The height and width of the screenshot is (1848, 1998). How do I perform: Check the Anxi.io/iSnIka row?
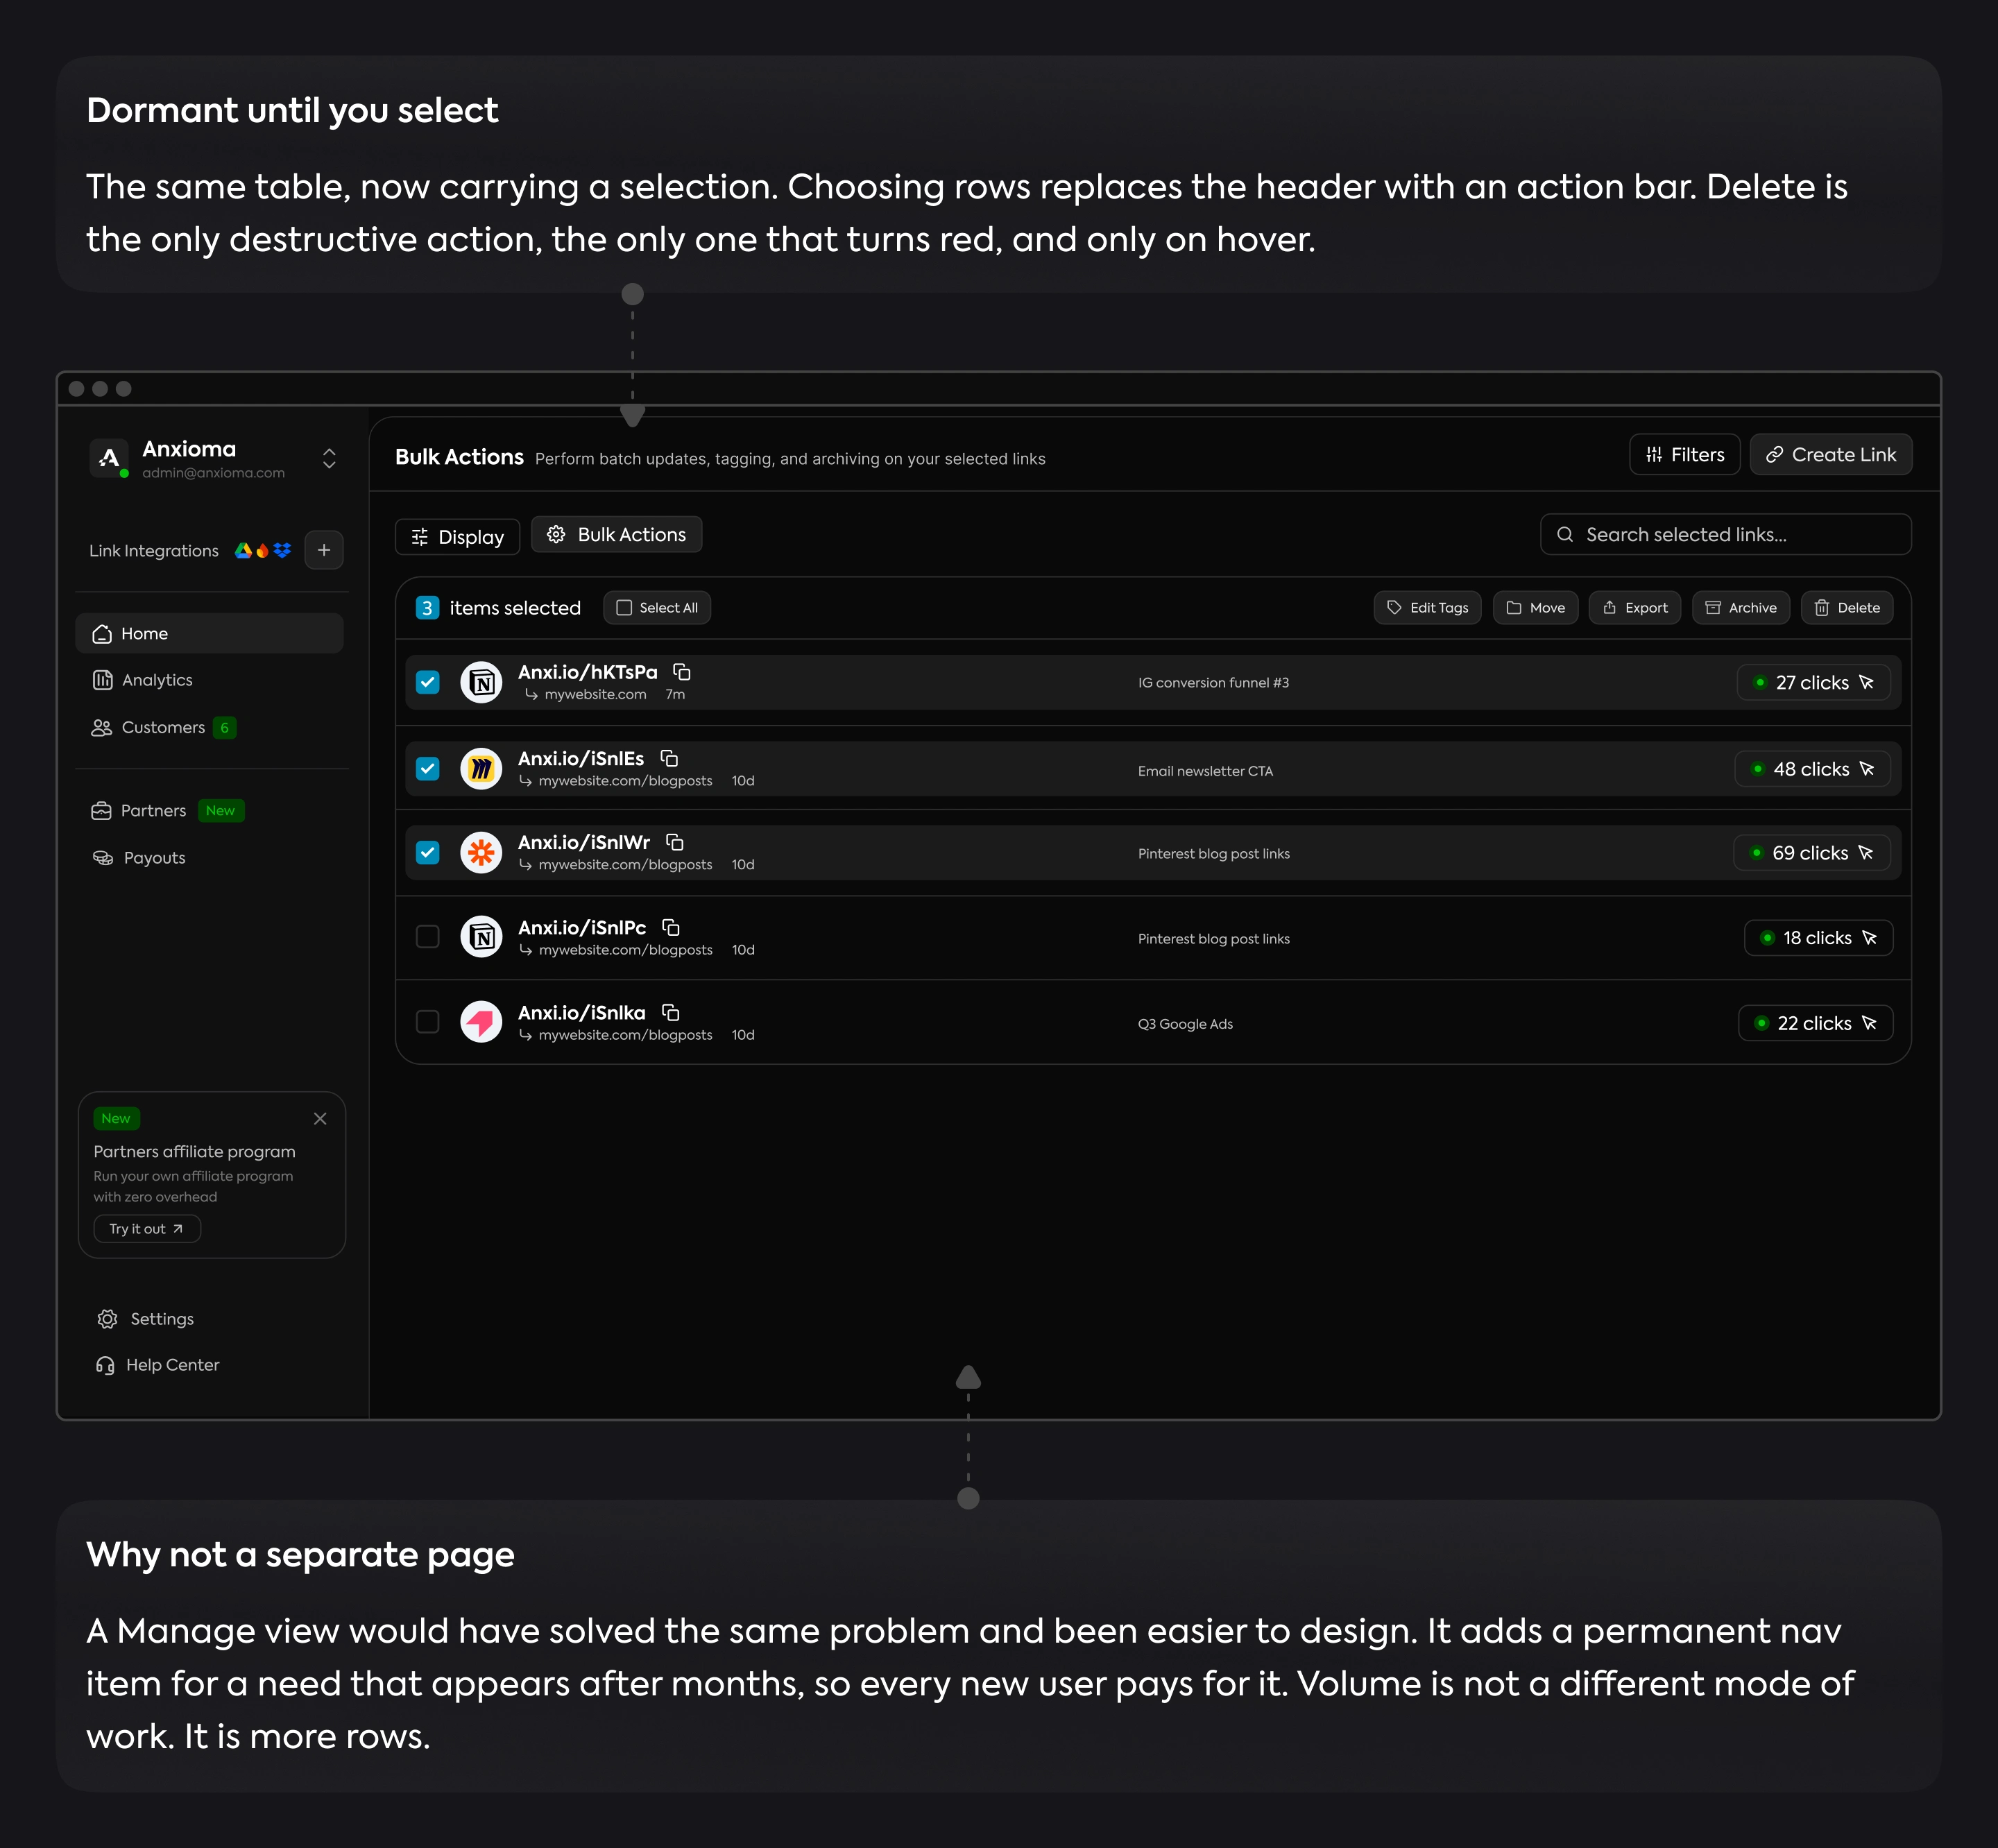pos(428,1021)
